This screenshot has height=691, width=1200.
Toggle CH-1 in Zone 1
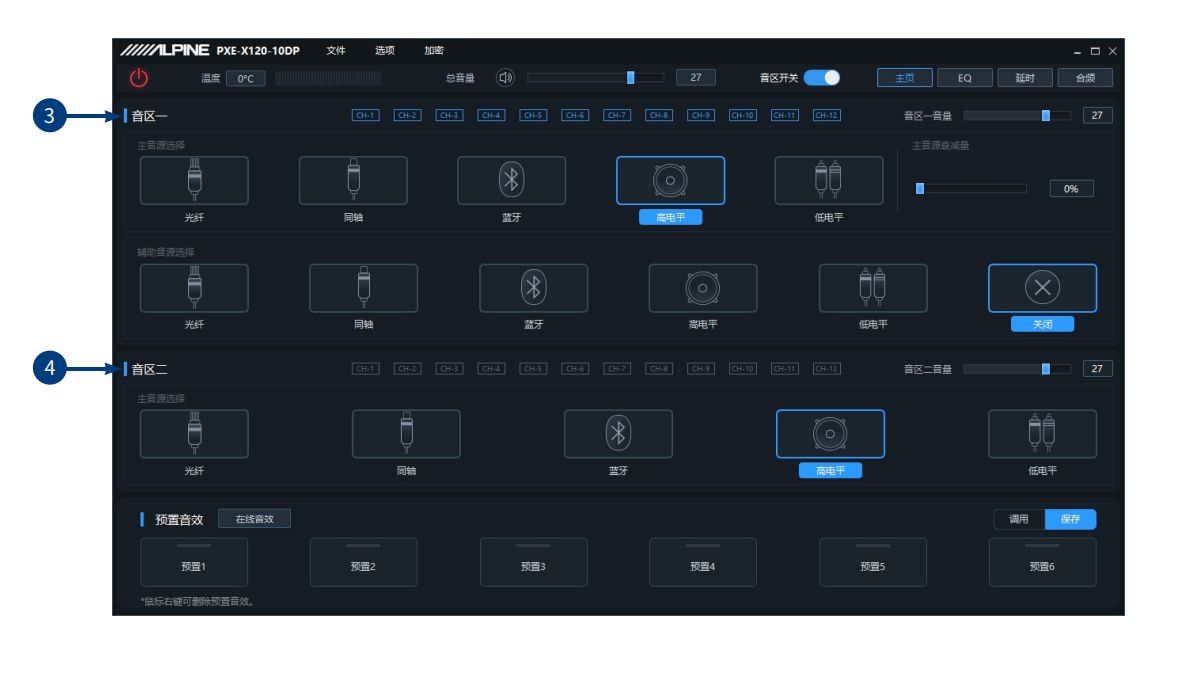coord(366,115)
